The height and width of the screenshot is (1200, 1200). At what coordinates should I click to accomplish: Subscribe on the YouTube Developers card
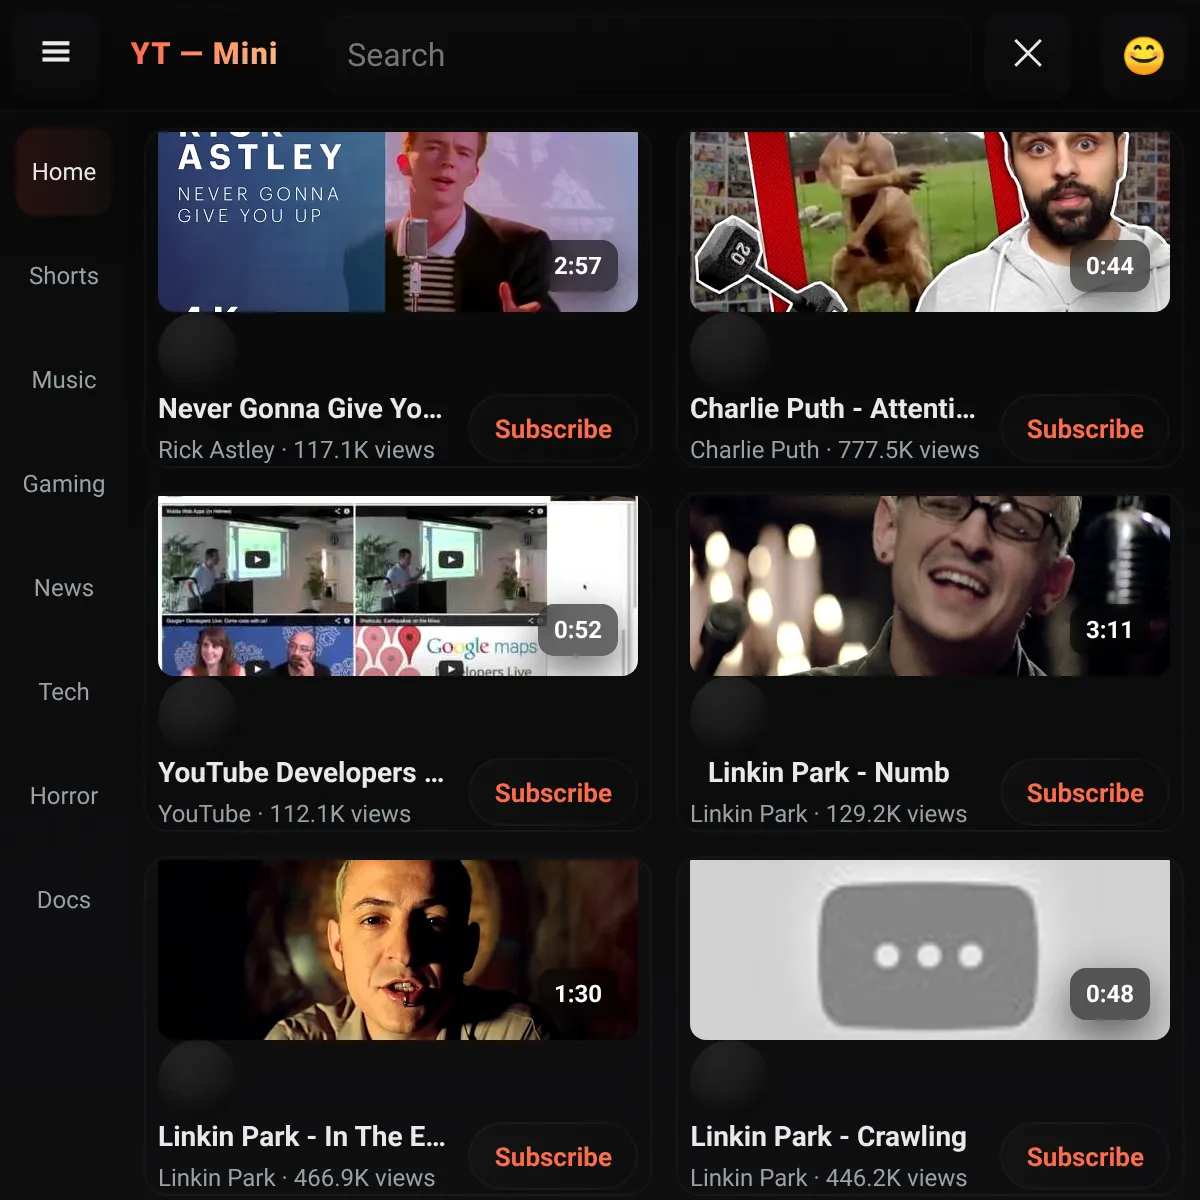[553, 793]
